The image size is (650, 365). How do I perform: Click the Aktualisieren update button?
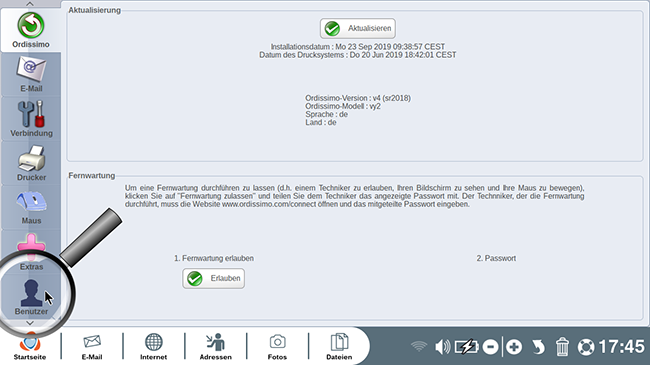pos(357,28)
